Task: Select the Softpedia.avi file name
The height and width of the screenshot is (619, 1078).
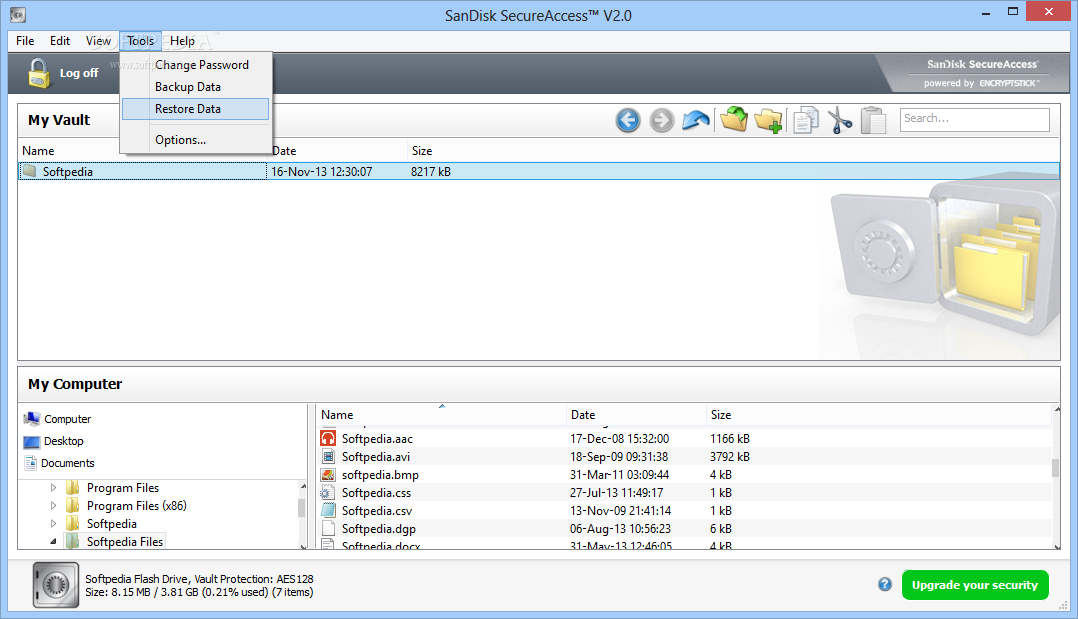Action: click(376, 457)
